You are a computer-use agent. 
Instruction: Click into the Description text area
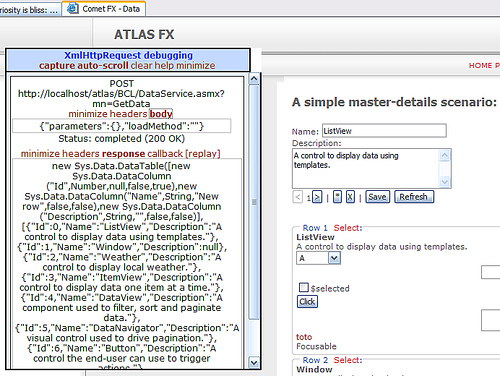coord(366,168)
